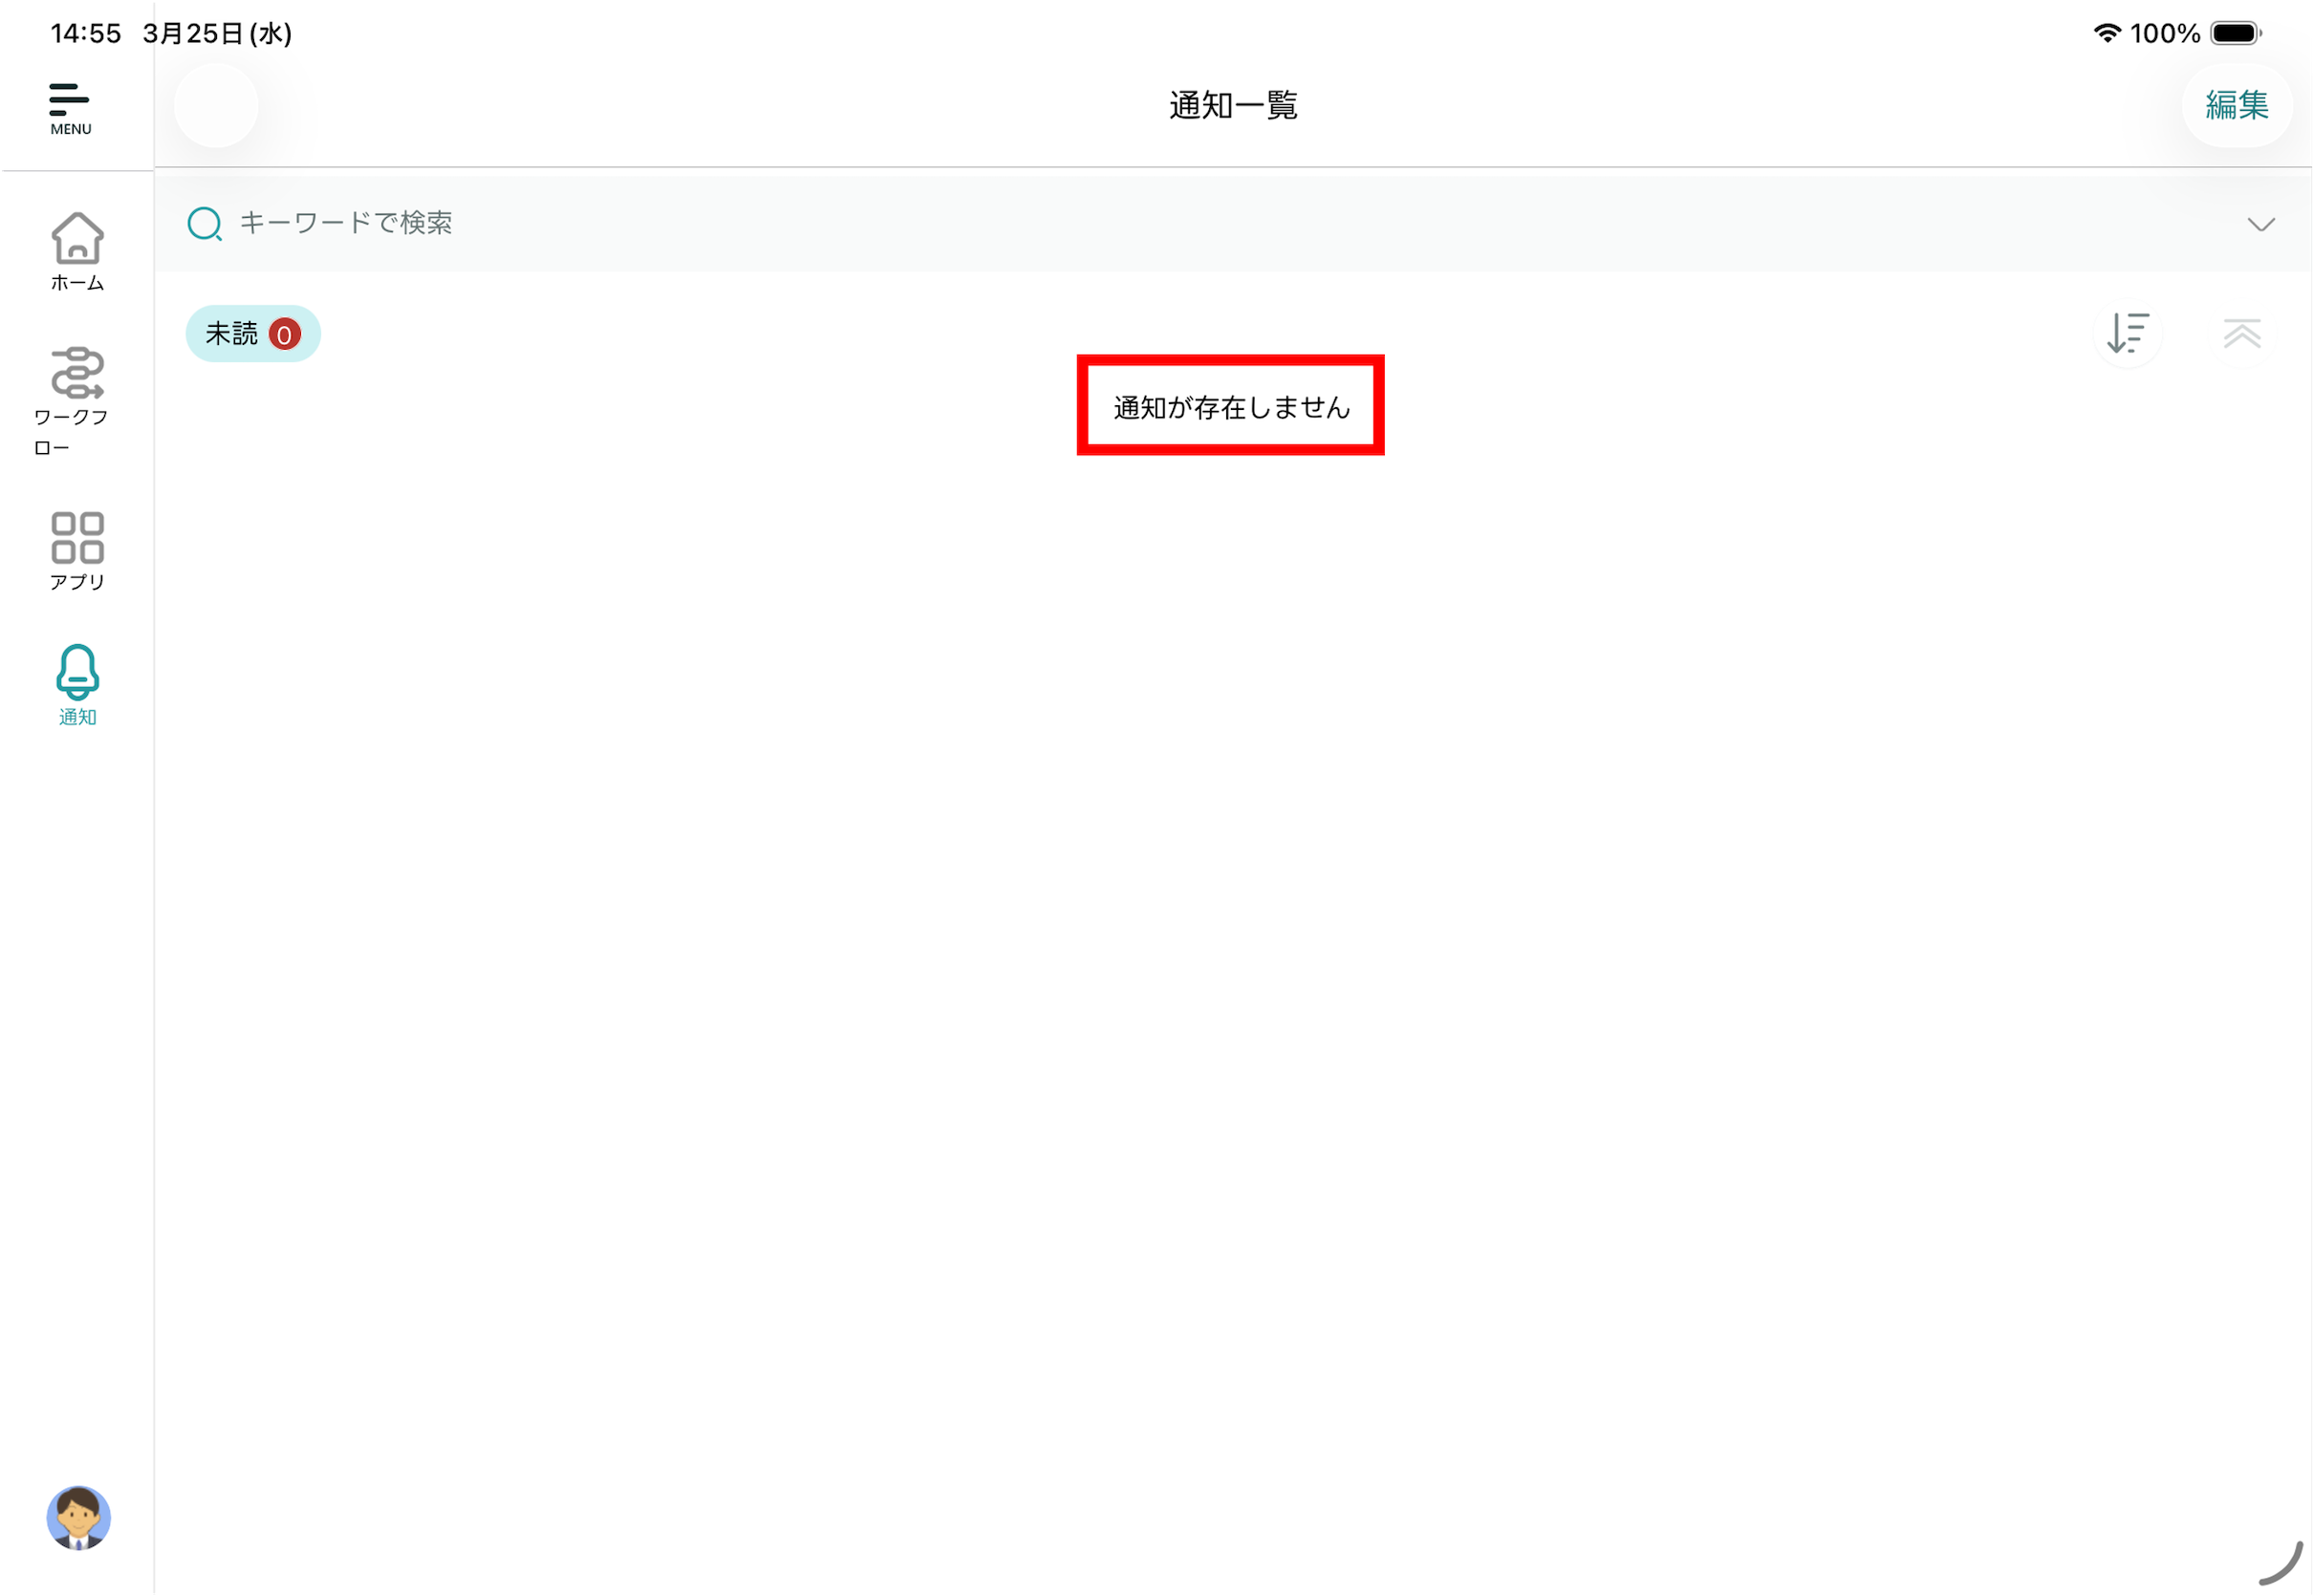Screen dimensions: 2313x1596
Task: Click the search magnifier icon
Action: coord(204,224)
